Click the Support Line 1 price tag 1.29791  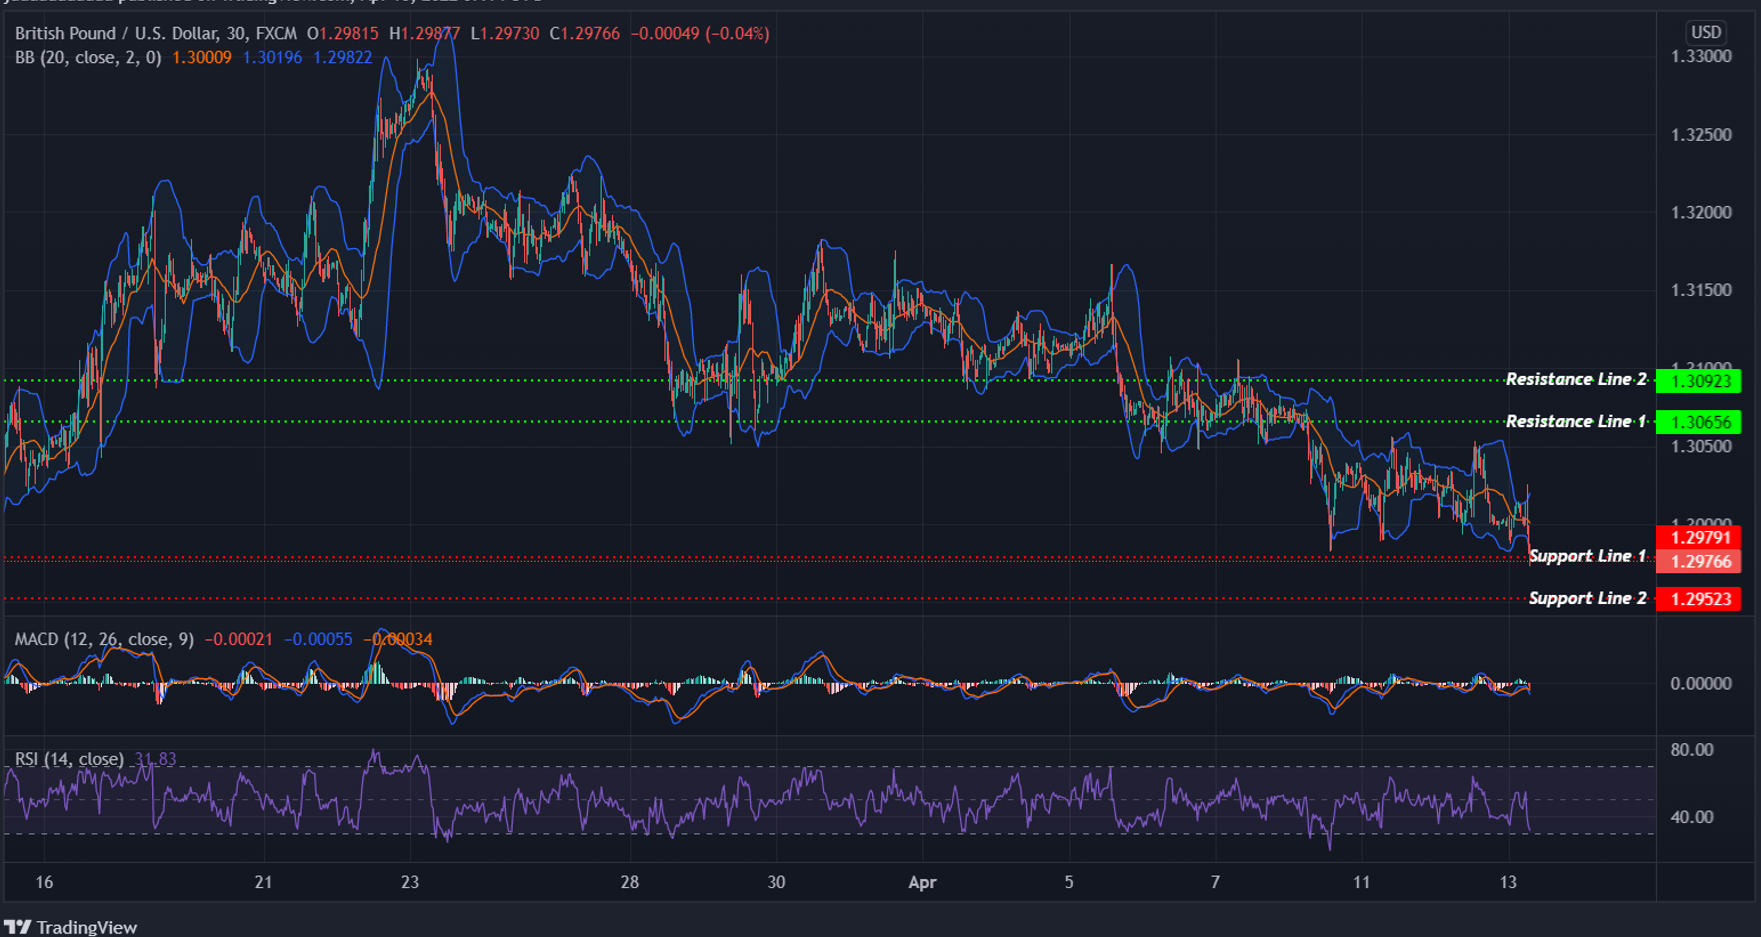click(1700, 537)
